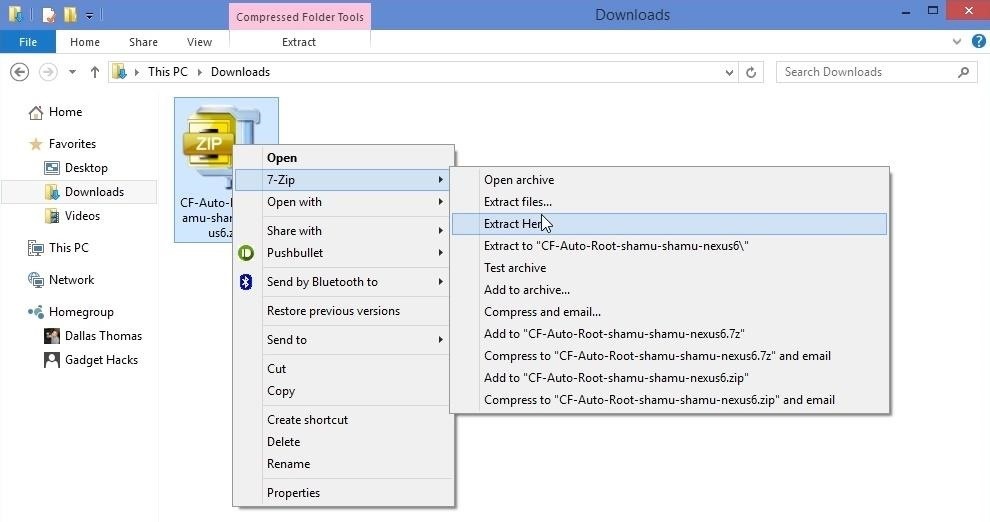Expand the Send by Bluetooth to arrow

tap(441, 282)
